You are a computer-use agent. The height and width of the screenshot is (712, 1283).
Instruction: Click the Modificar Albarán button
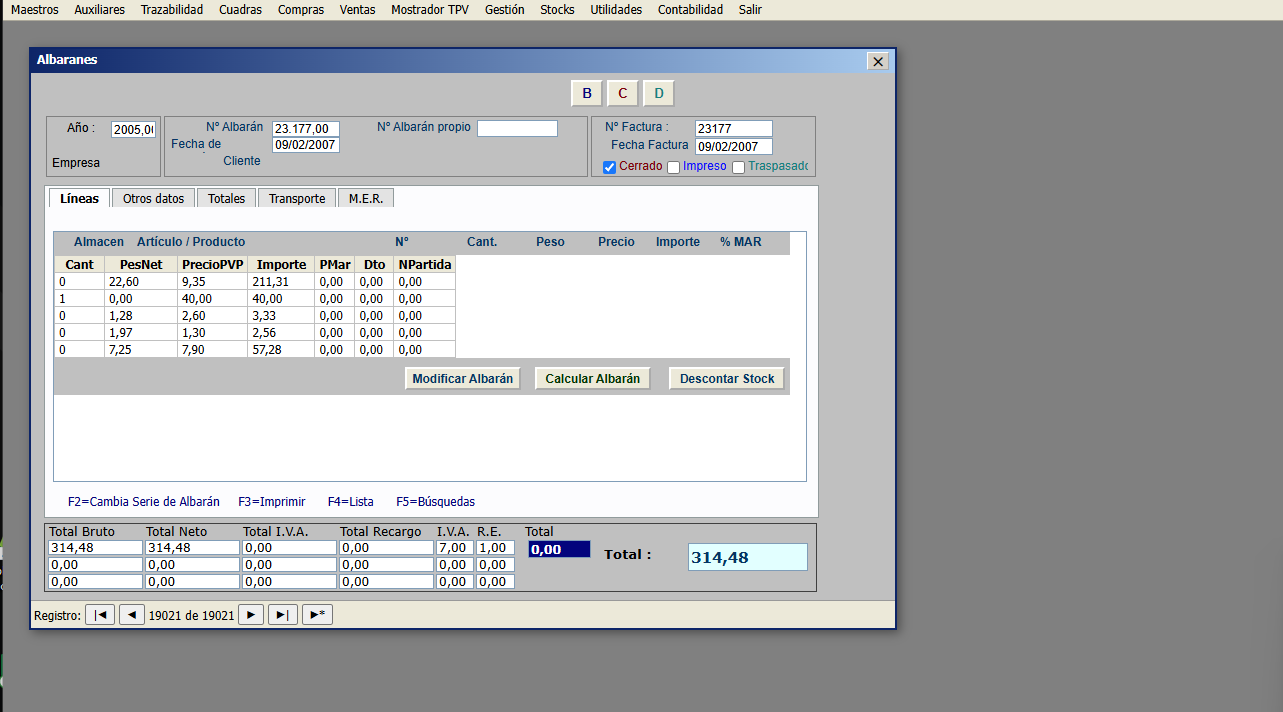[462, 379]
